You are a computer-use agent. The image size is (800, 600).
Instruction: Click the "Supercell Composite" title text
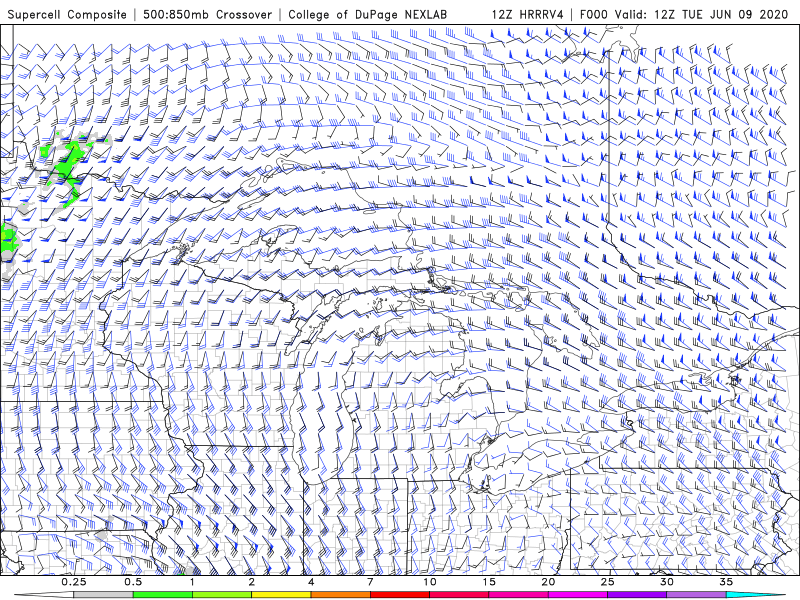pos(67,15)
